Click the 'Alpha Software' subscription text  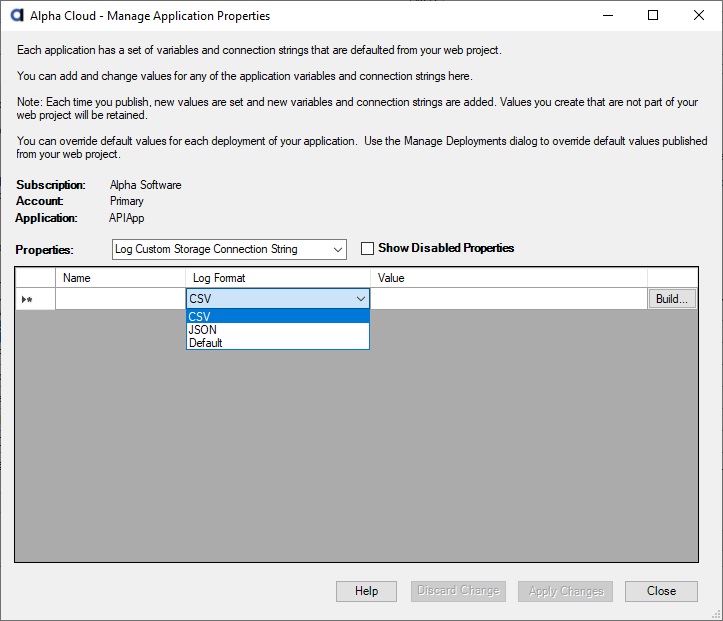(x=145, y=185)
